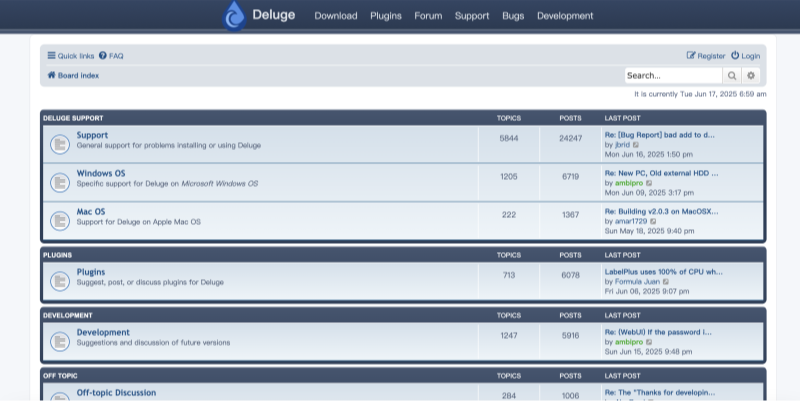View latest post icon in Windows OS row
The width and height of the screenshot is (800, 401).
(649, 183)
